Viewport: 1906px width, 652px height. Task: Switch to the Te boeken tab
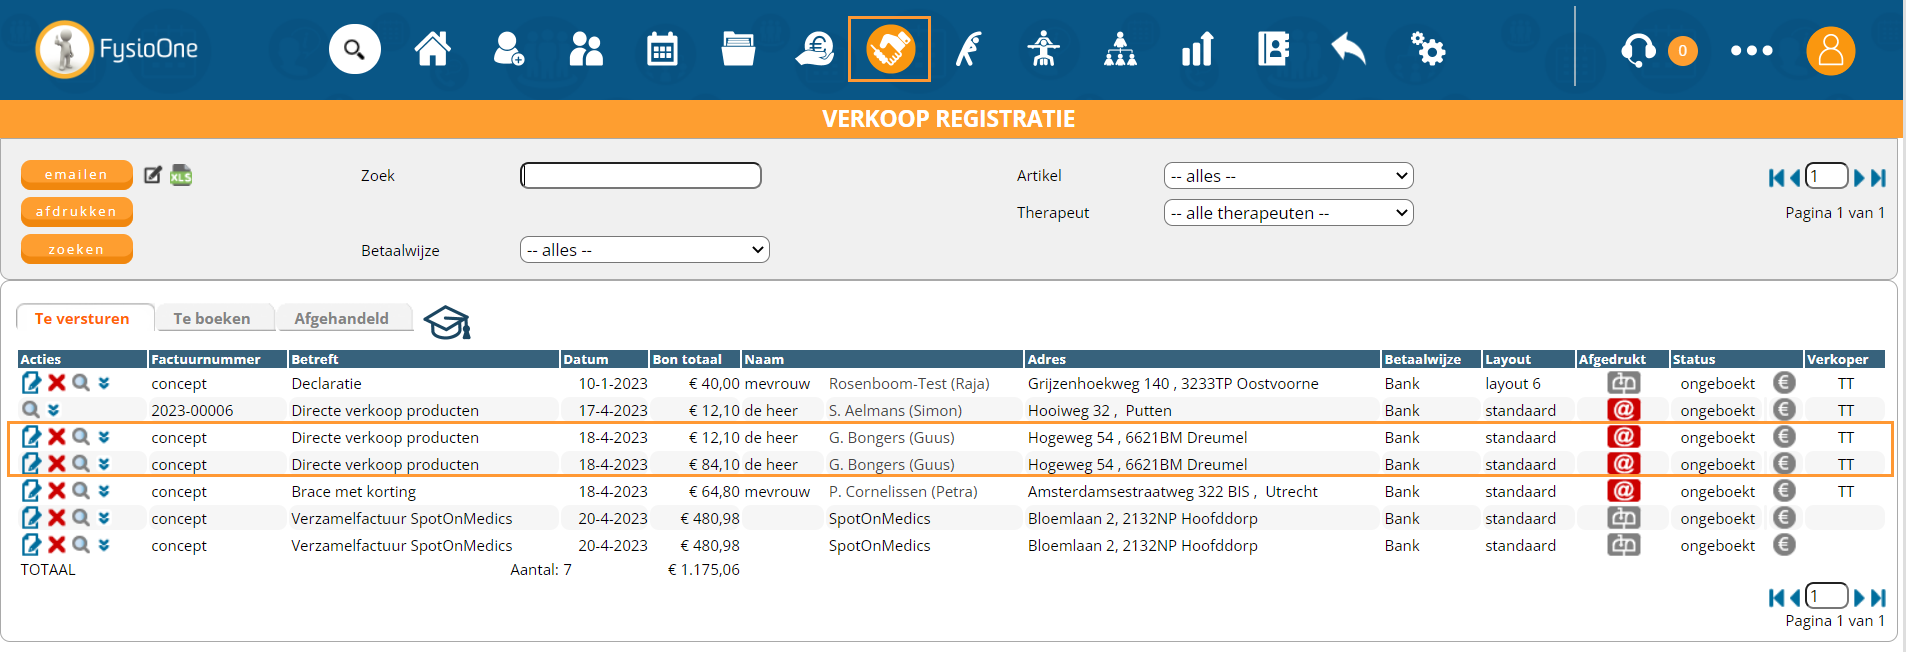[x=212, y=319]
